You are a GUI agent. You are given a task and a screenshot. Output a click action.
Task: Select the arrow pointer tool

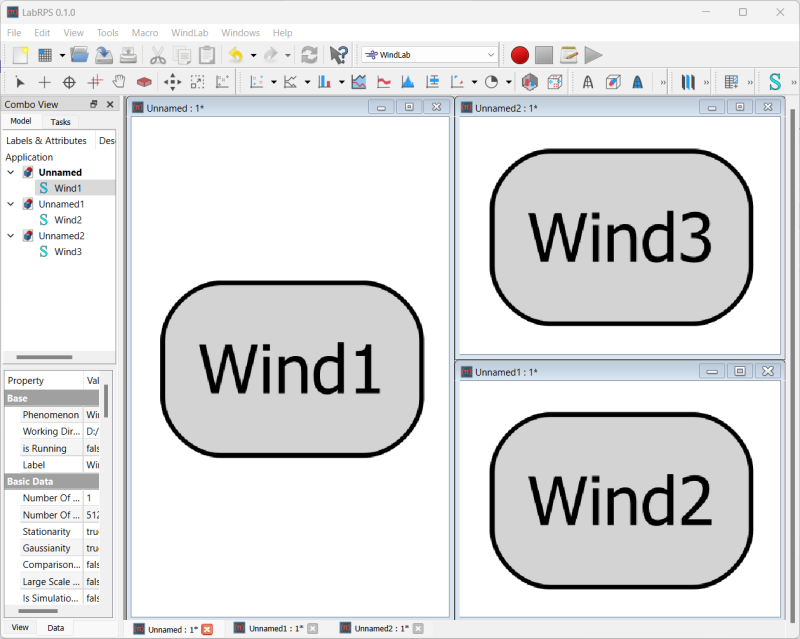click(x=20, y=82)
